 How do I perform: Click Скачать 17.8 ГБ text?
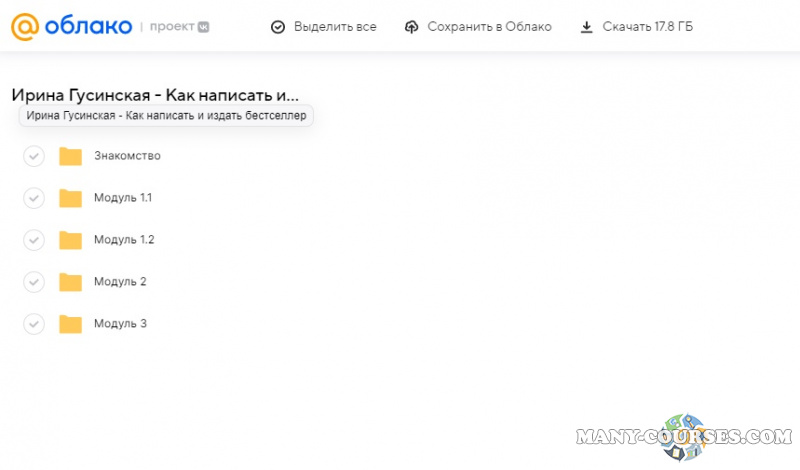(647, 27)
